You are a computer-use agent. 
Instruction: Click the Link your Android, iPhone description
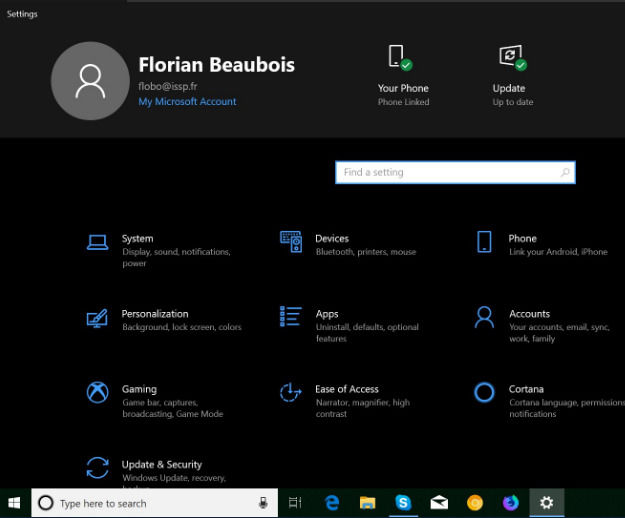coord(558,252)
